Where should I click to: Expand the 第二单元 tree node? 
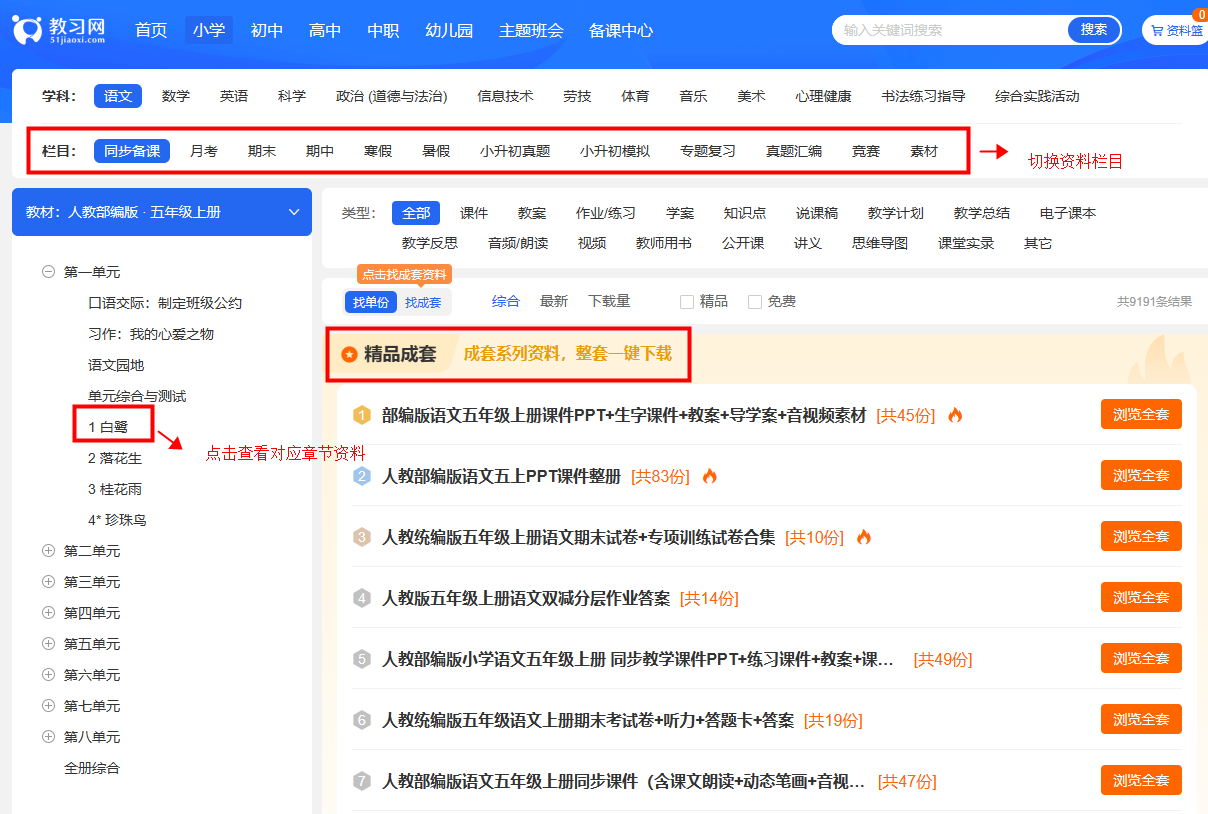48,551
